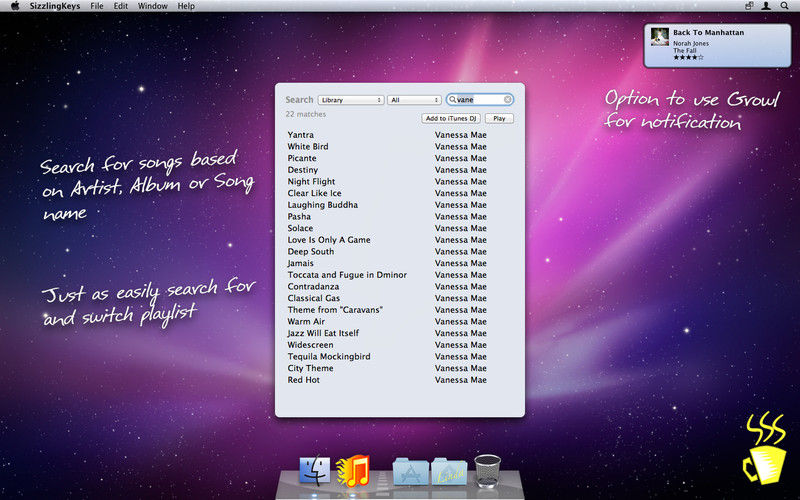Screen dimensions: 800x500
Task: Click Add to iTunes DJ button
Action: 451,118
